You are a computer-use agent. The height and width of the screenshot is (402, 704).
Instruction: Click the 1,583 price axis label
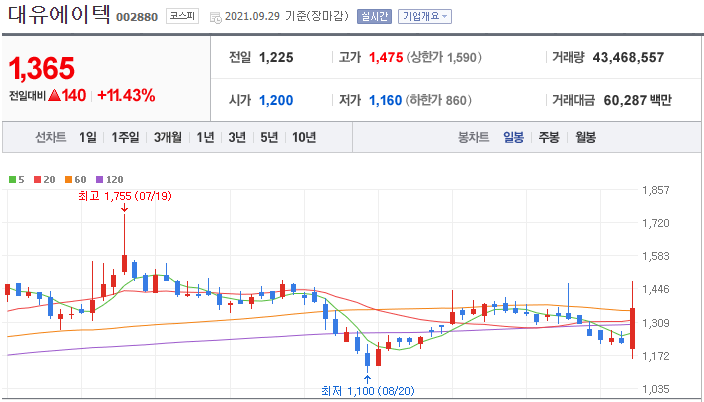(x=656, y=256)
